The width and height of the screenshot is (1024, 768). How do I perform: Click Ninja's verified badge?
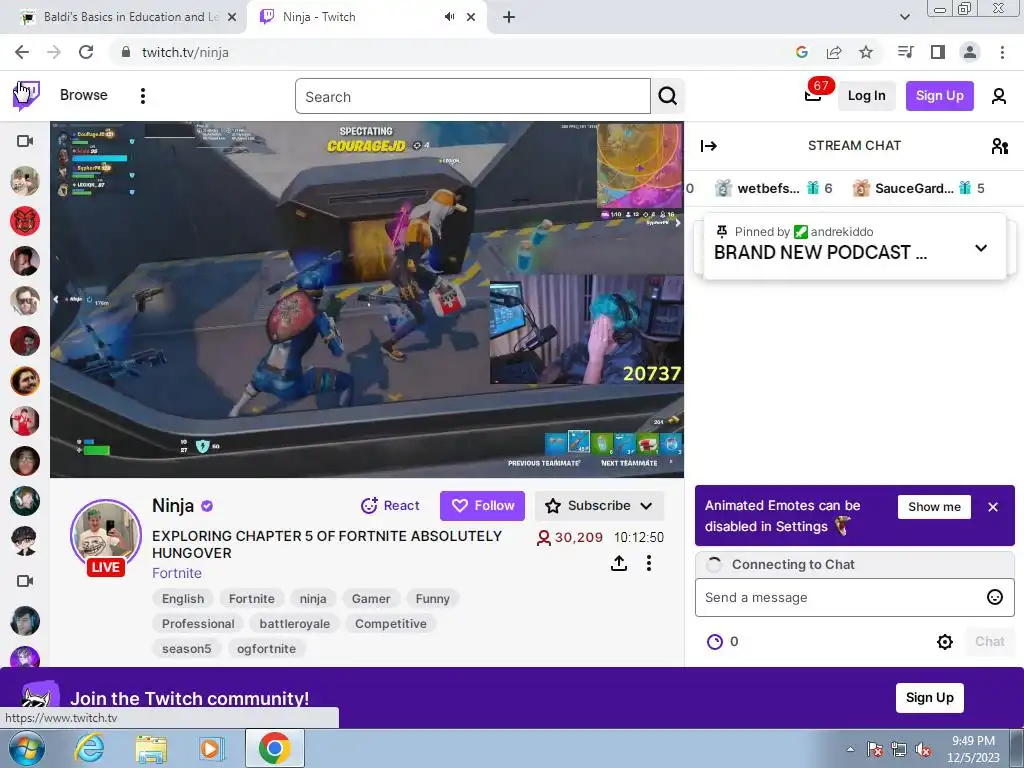pos(207,505)
